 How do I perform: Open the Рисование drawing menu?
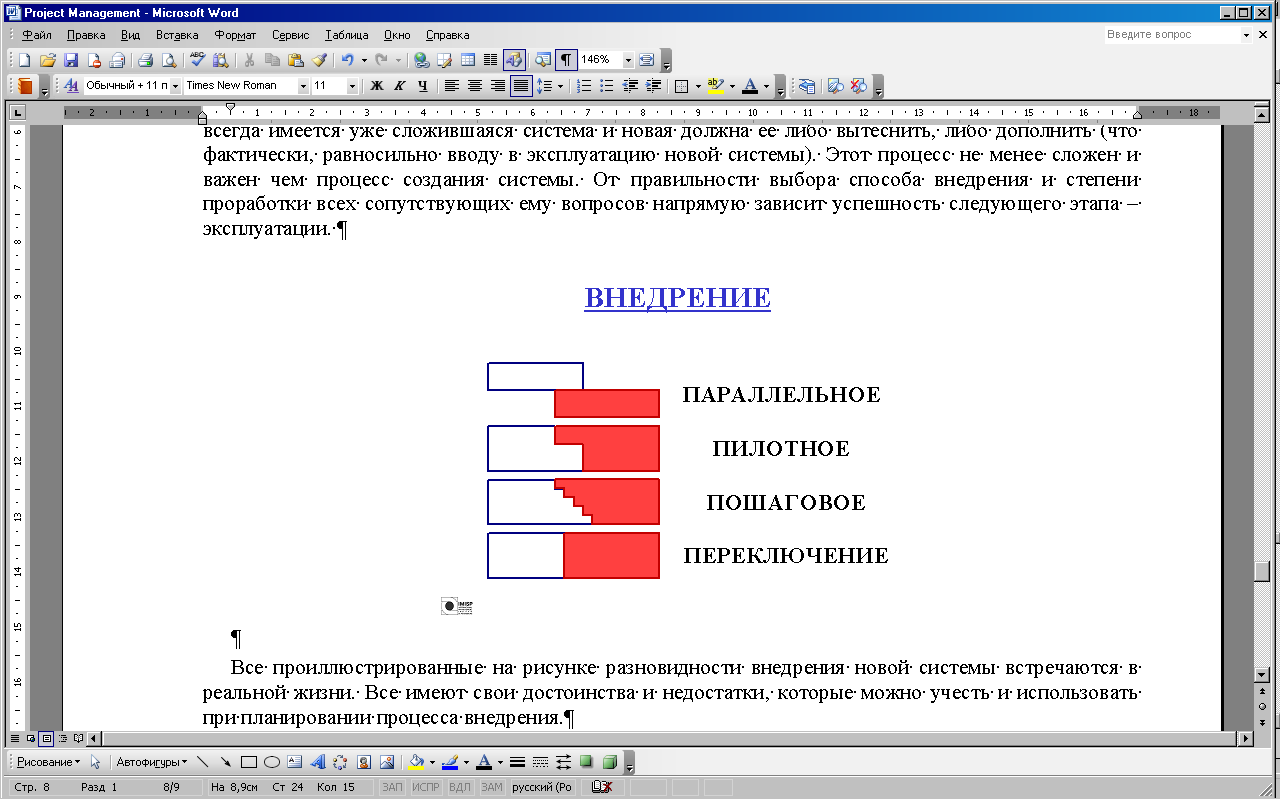tap(48, 762)
